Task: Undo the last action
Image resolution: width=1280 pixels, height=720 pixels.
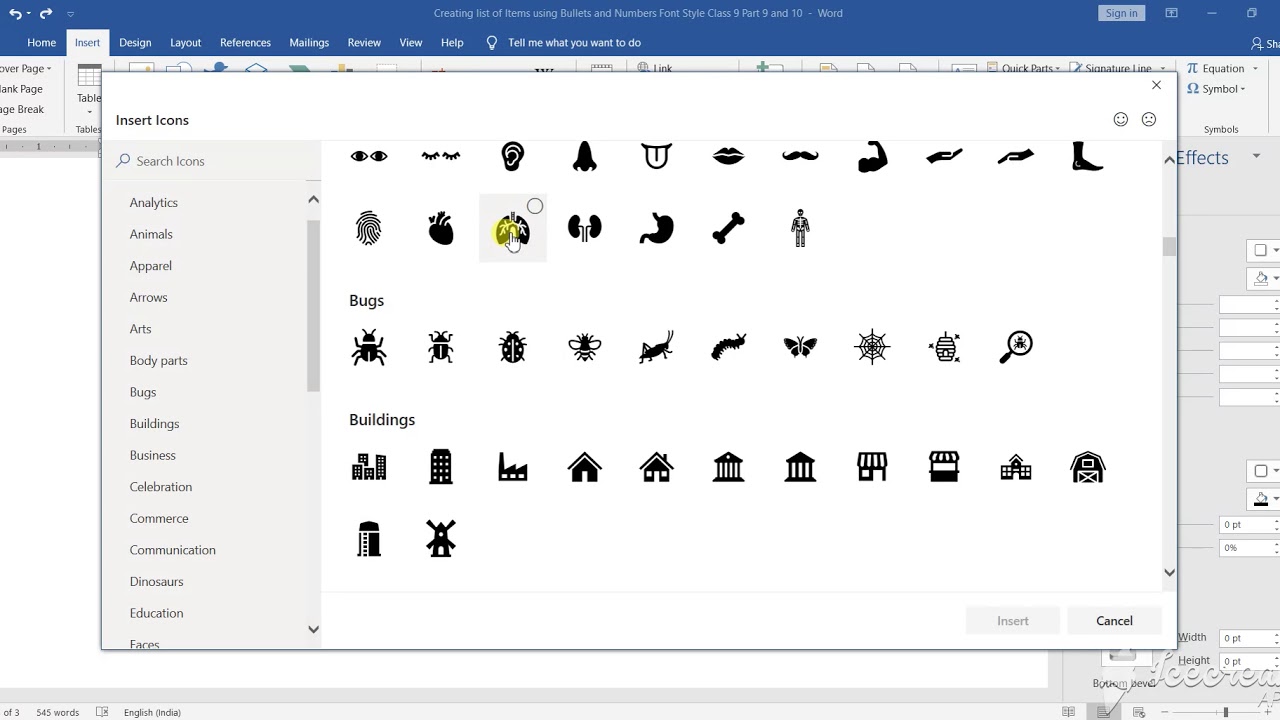Action: point(15,14)
